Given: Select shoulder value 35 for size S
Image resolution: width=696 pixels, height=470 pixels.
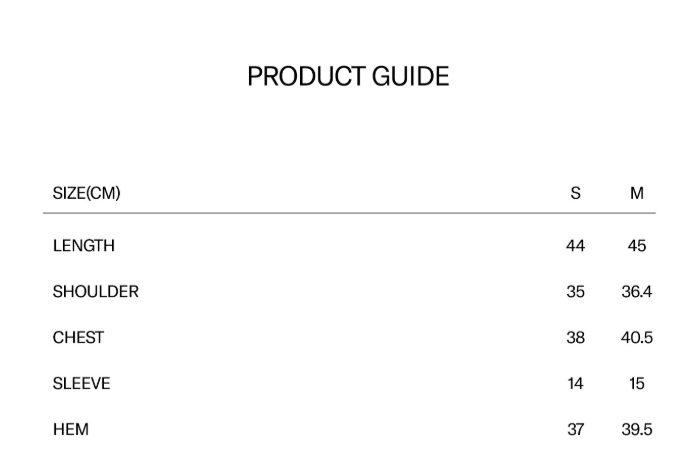Looking at the screenshot, I should 575,292.
